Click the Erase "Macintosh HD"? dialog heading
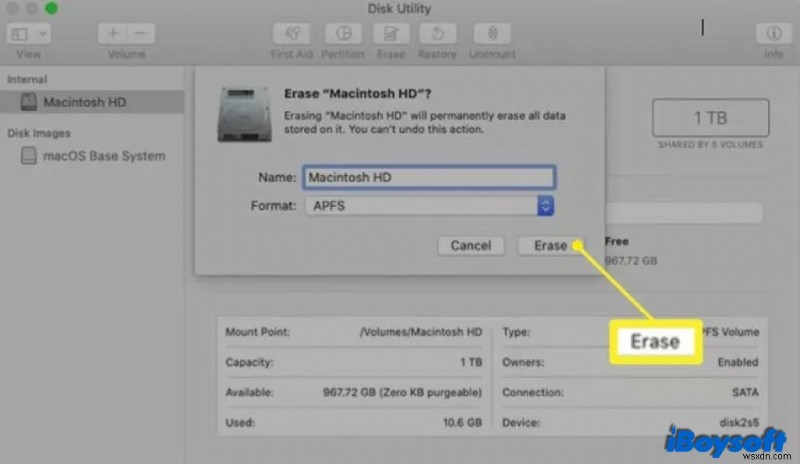 358,94
